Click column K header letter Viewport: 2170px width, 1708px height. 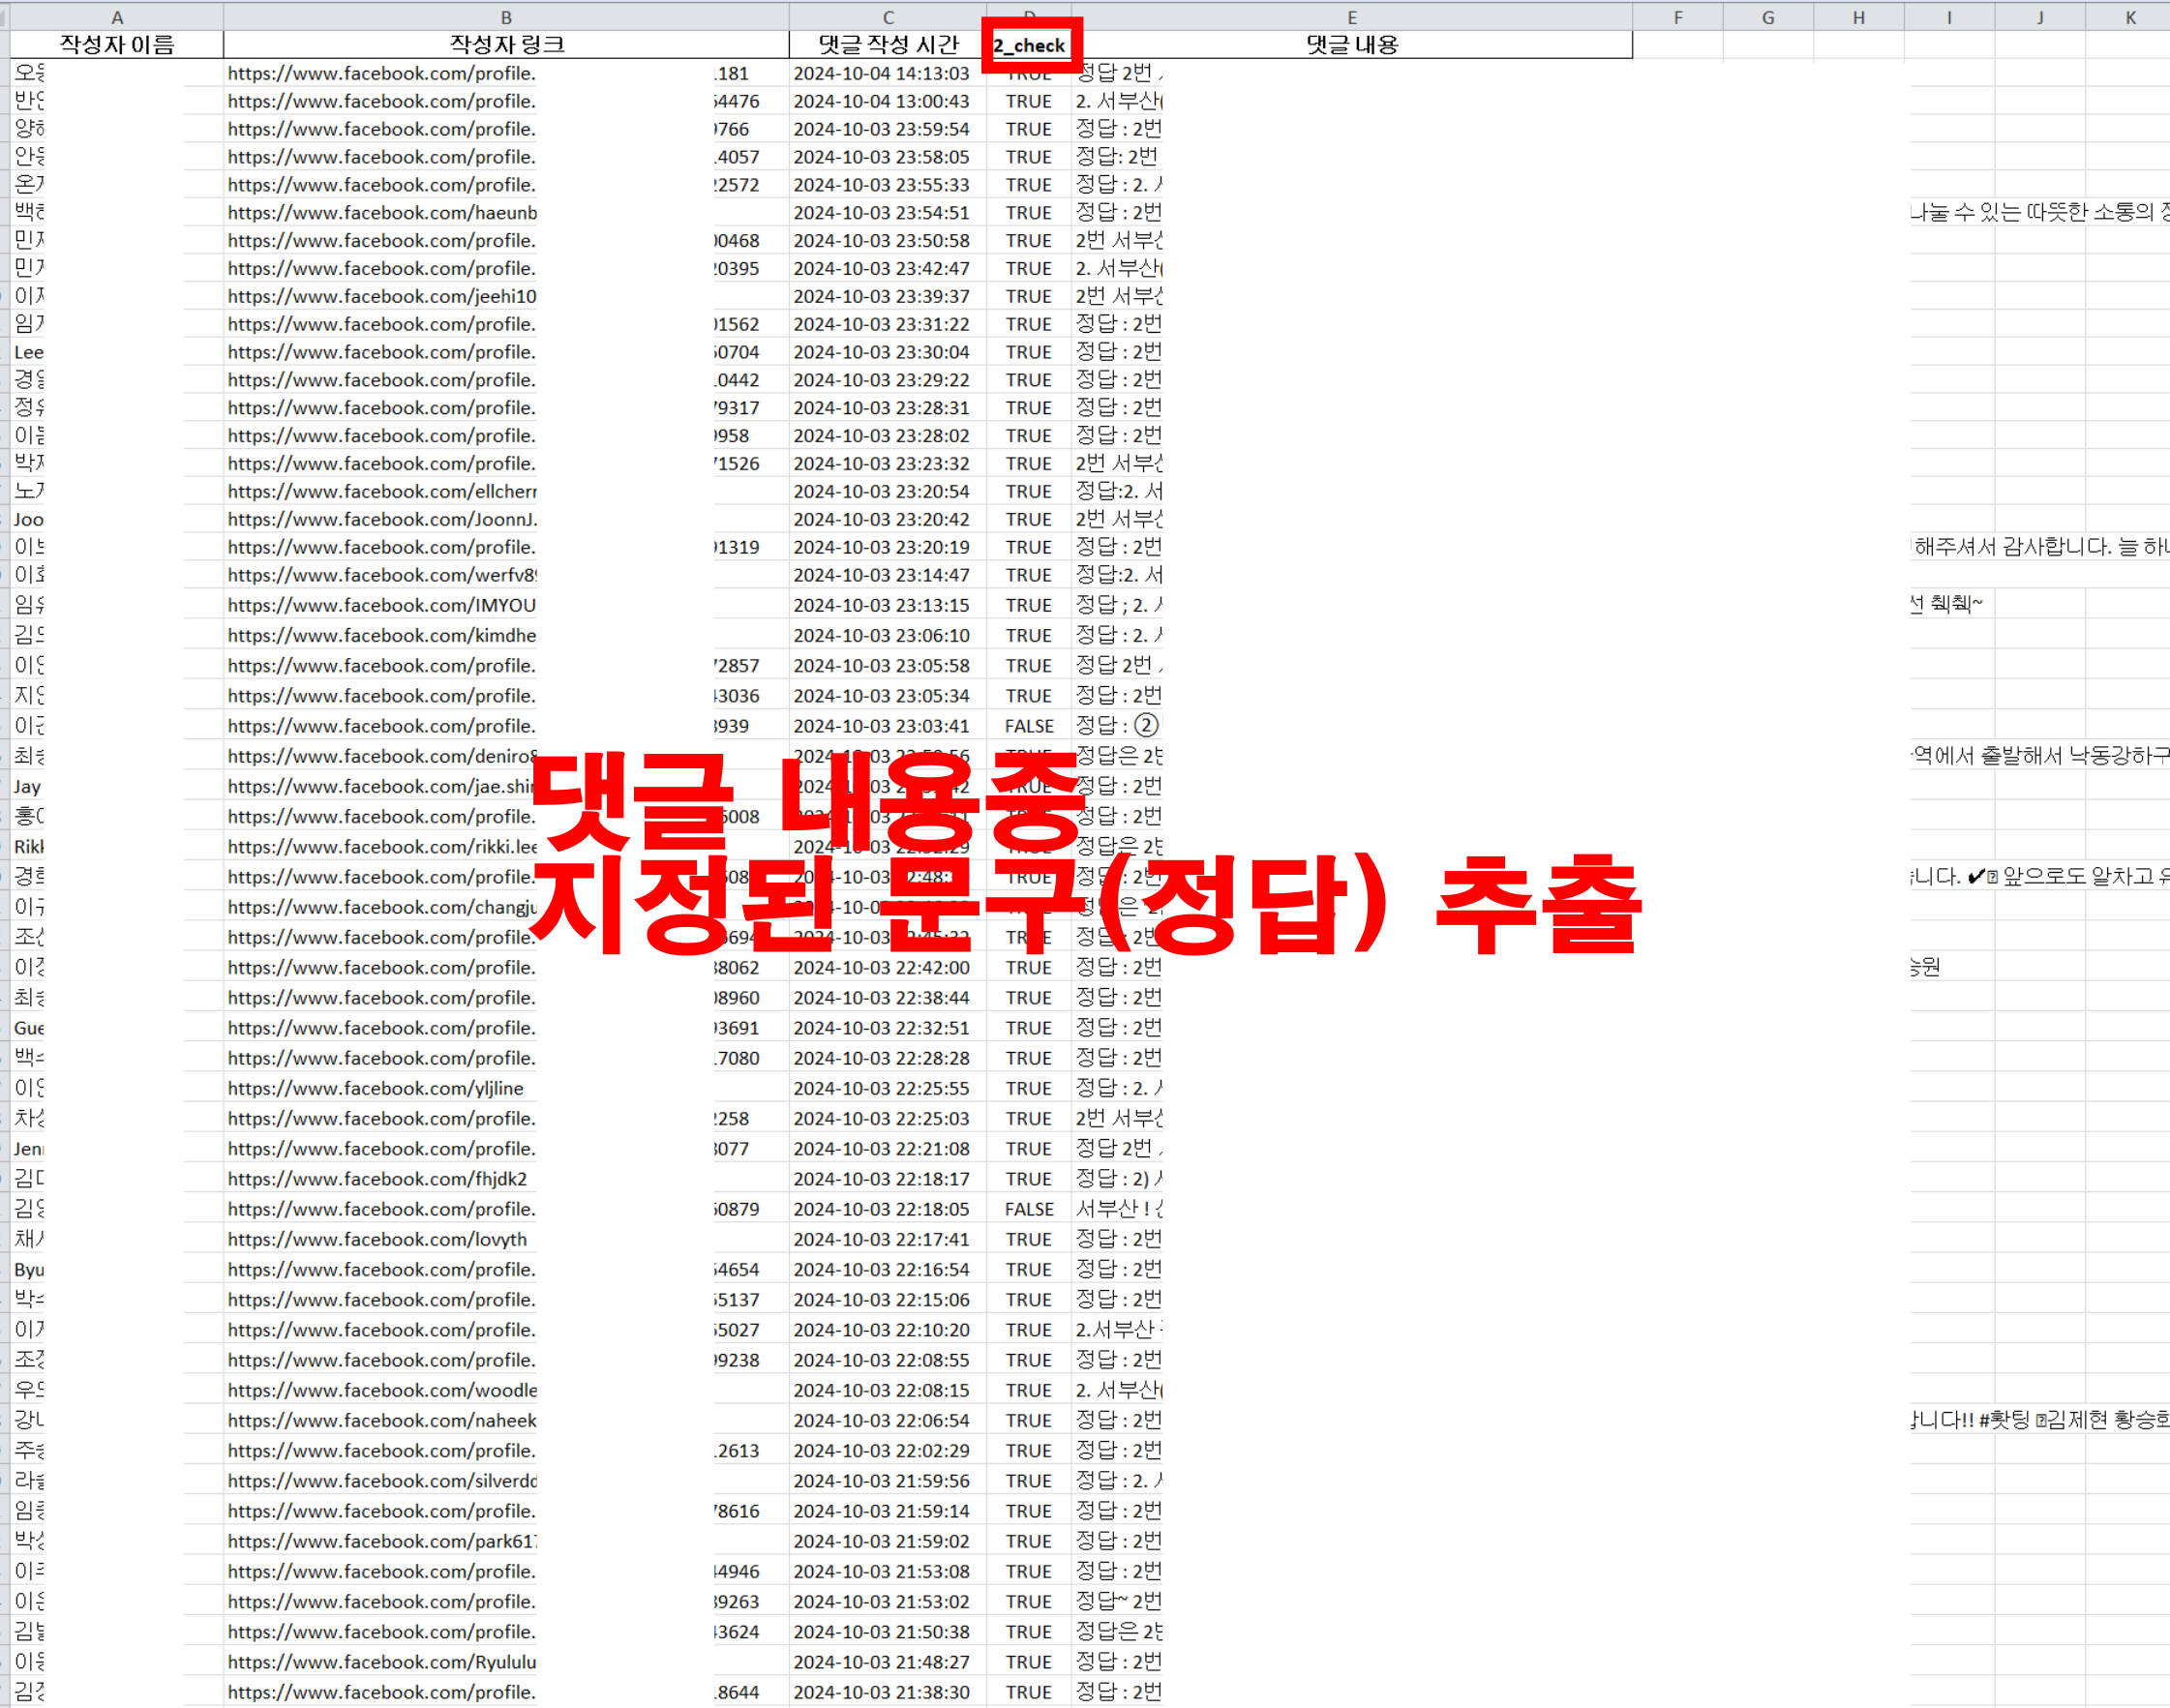(x=2130, y=17)
